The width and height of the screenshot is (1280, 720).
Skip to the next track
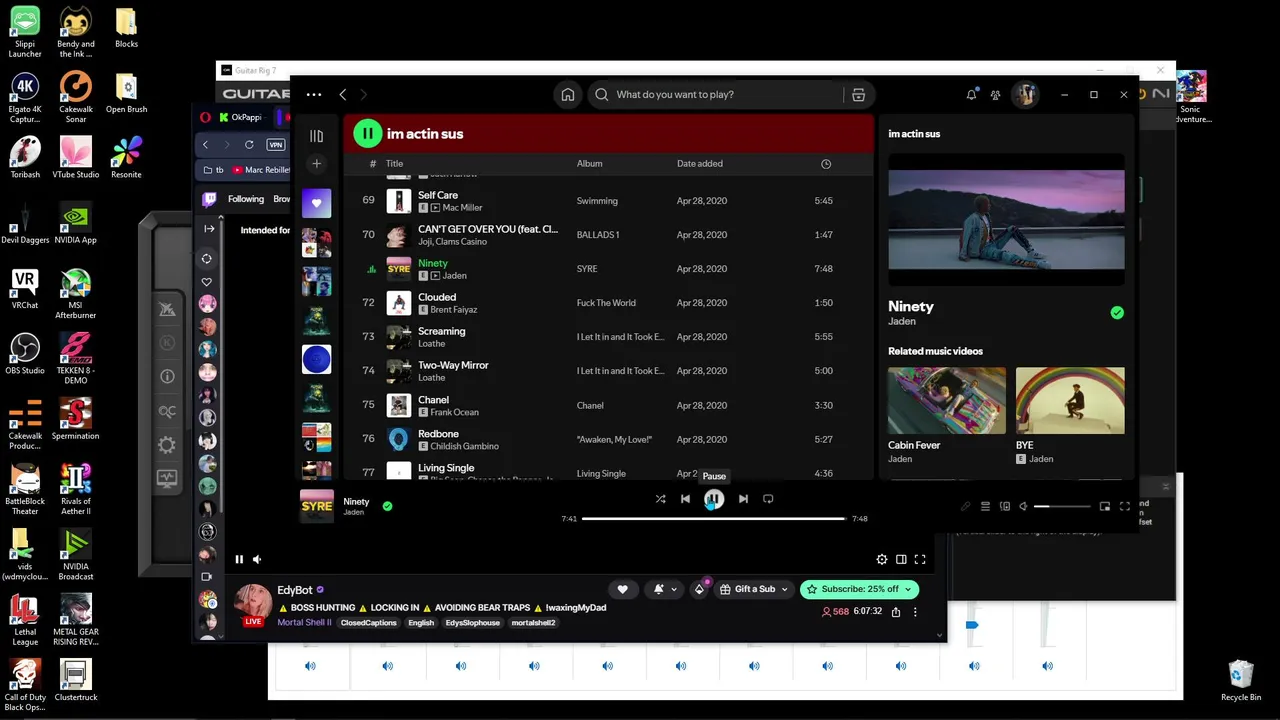(x=743, y=499)
